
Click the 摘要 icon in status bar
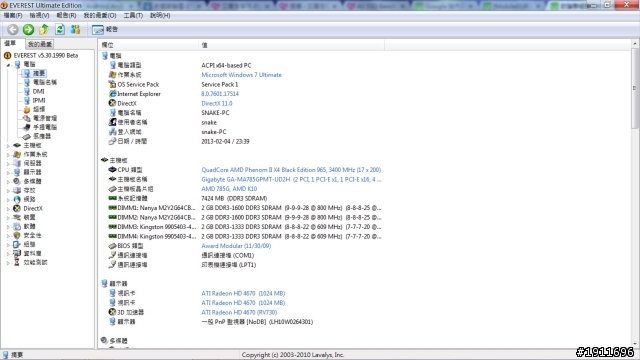(5, 355)
